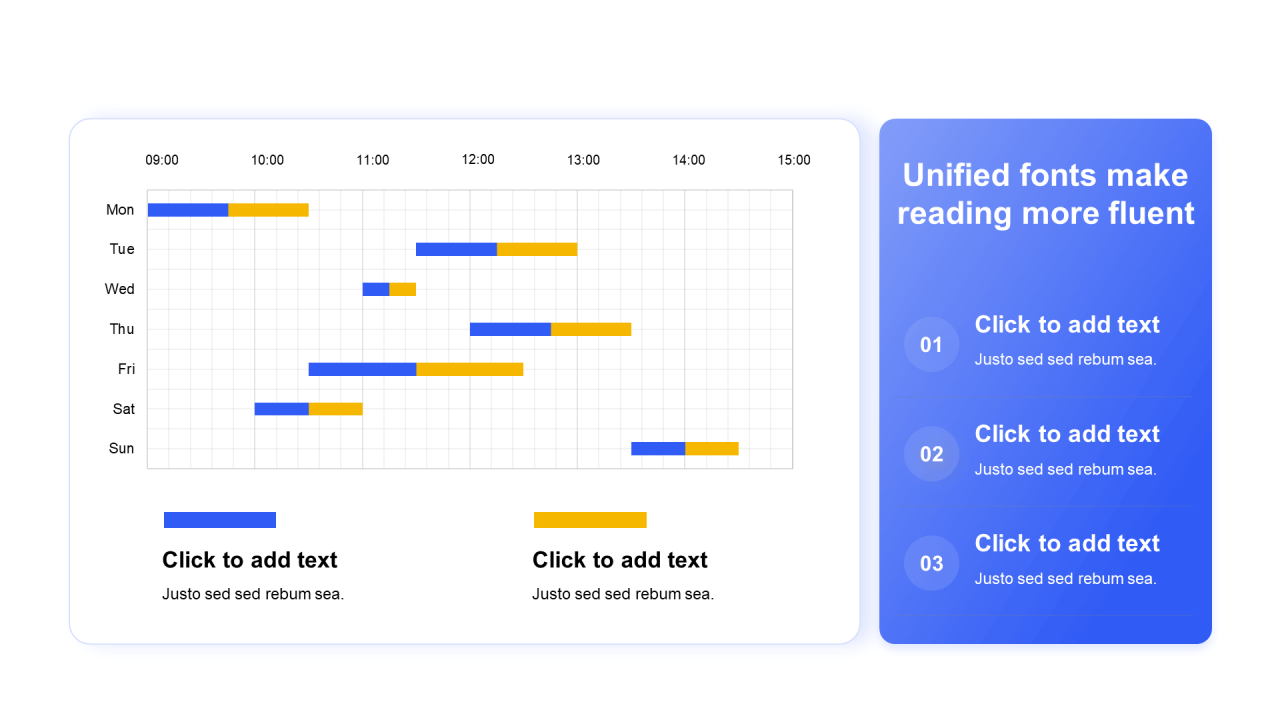Image resolution: width=1280 pixels, height=720 pixels.
Task: Click 'Click to add text' beside 01
Action: (1067, 325)
